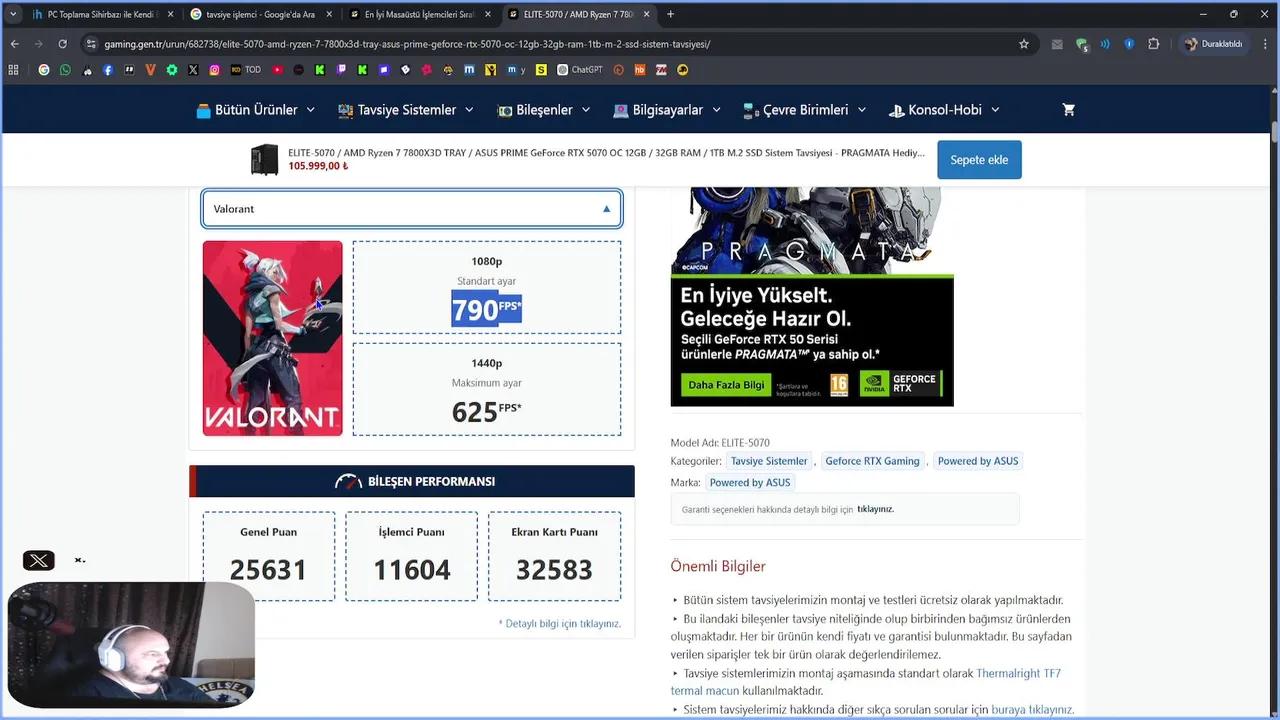Close the tavsiye işlemci Google tab
The image size is (1280, 720).
pyautogui.click(x=329, y=14)
